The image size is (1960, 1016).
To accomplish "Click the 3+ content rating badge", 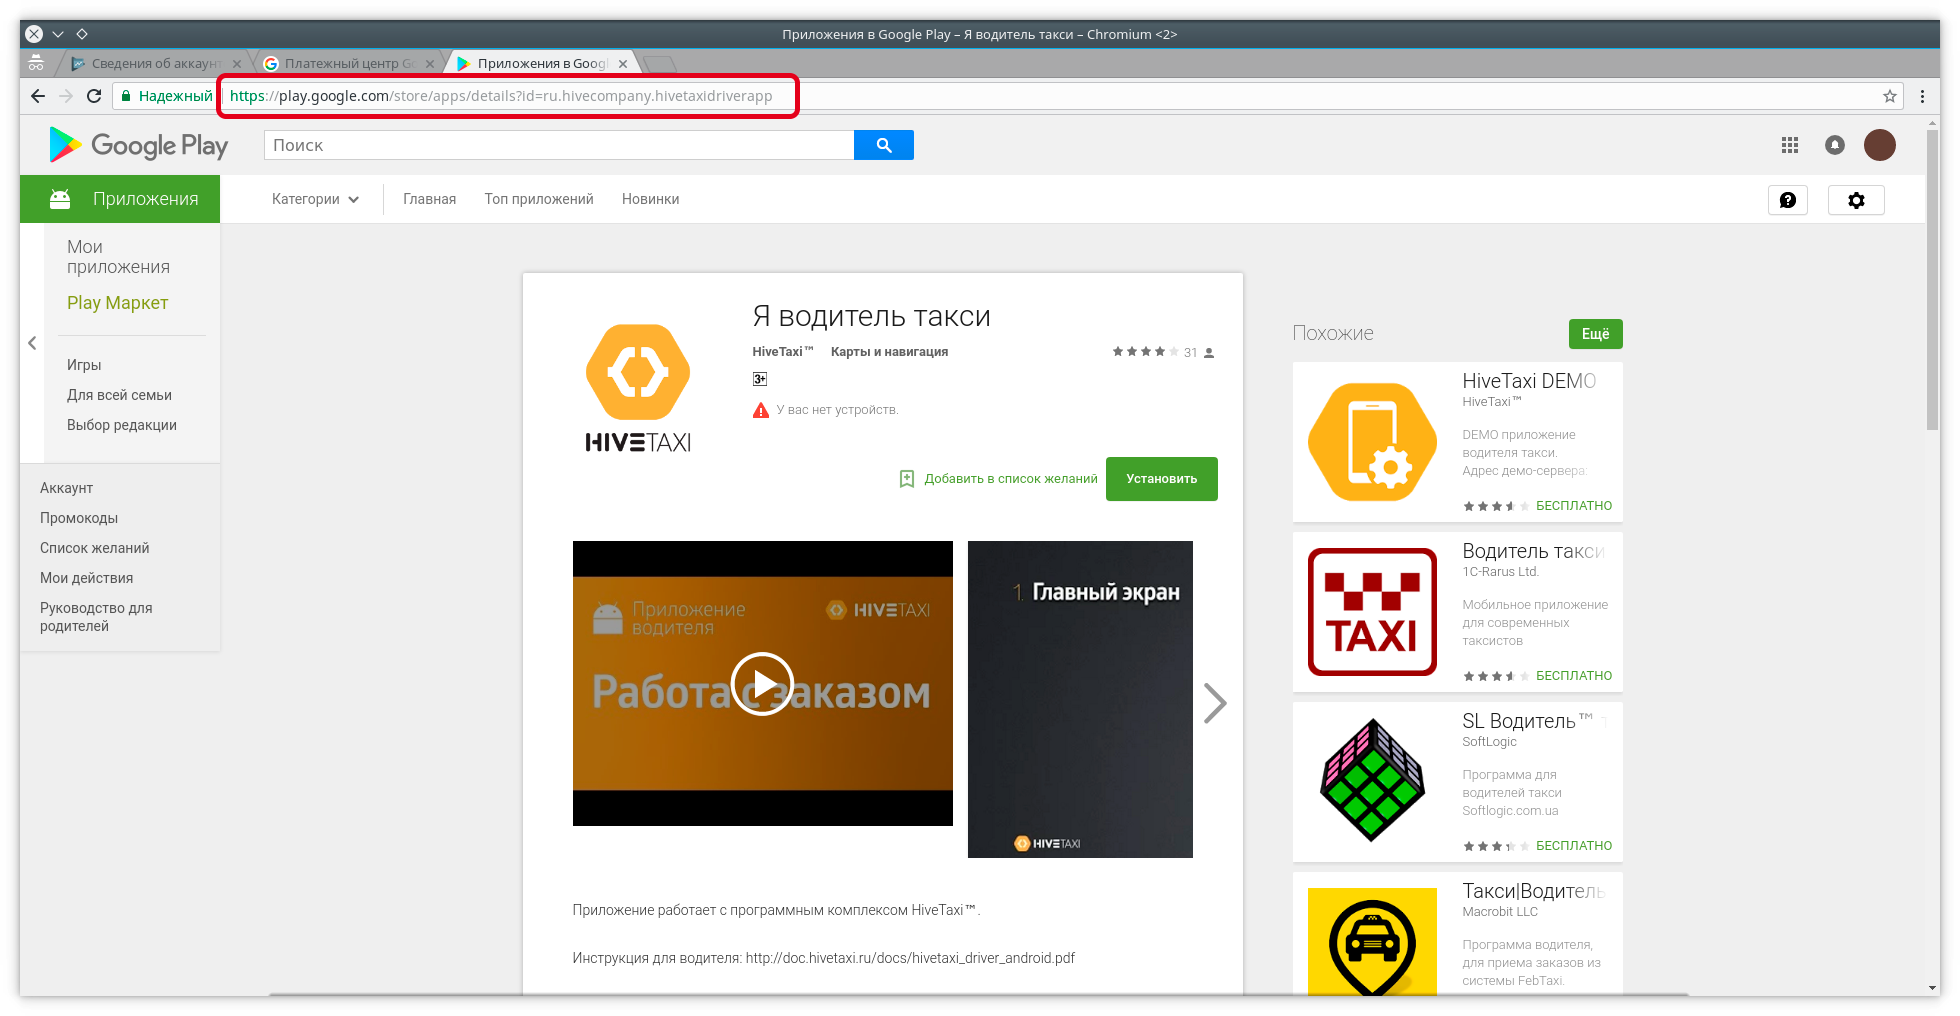I will (x=760, y=379).
